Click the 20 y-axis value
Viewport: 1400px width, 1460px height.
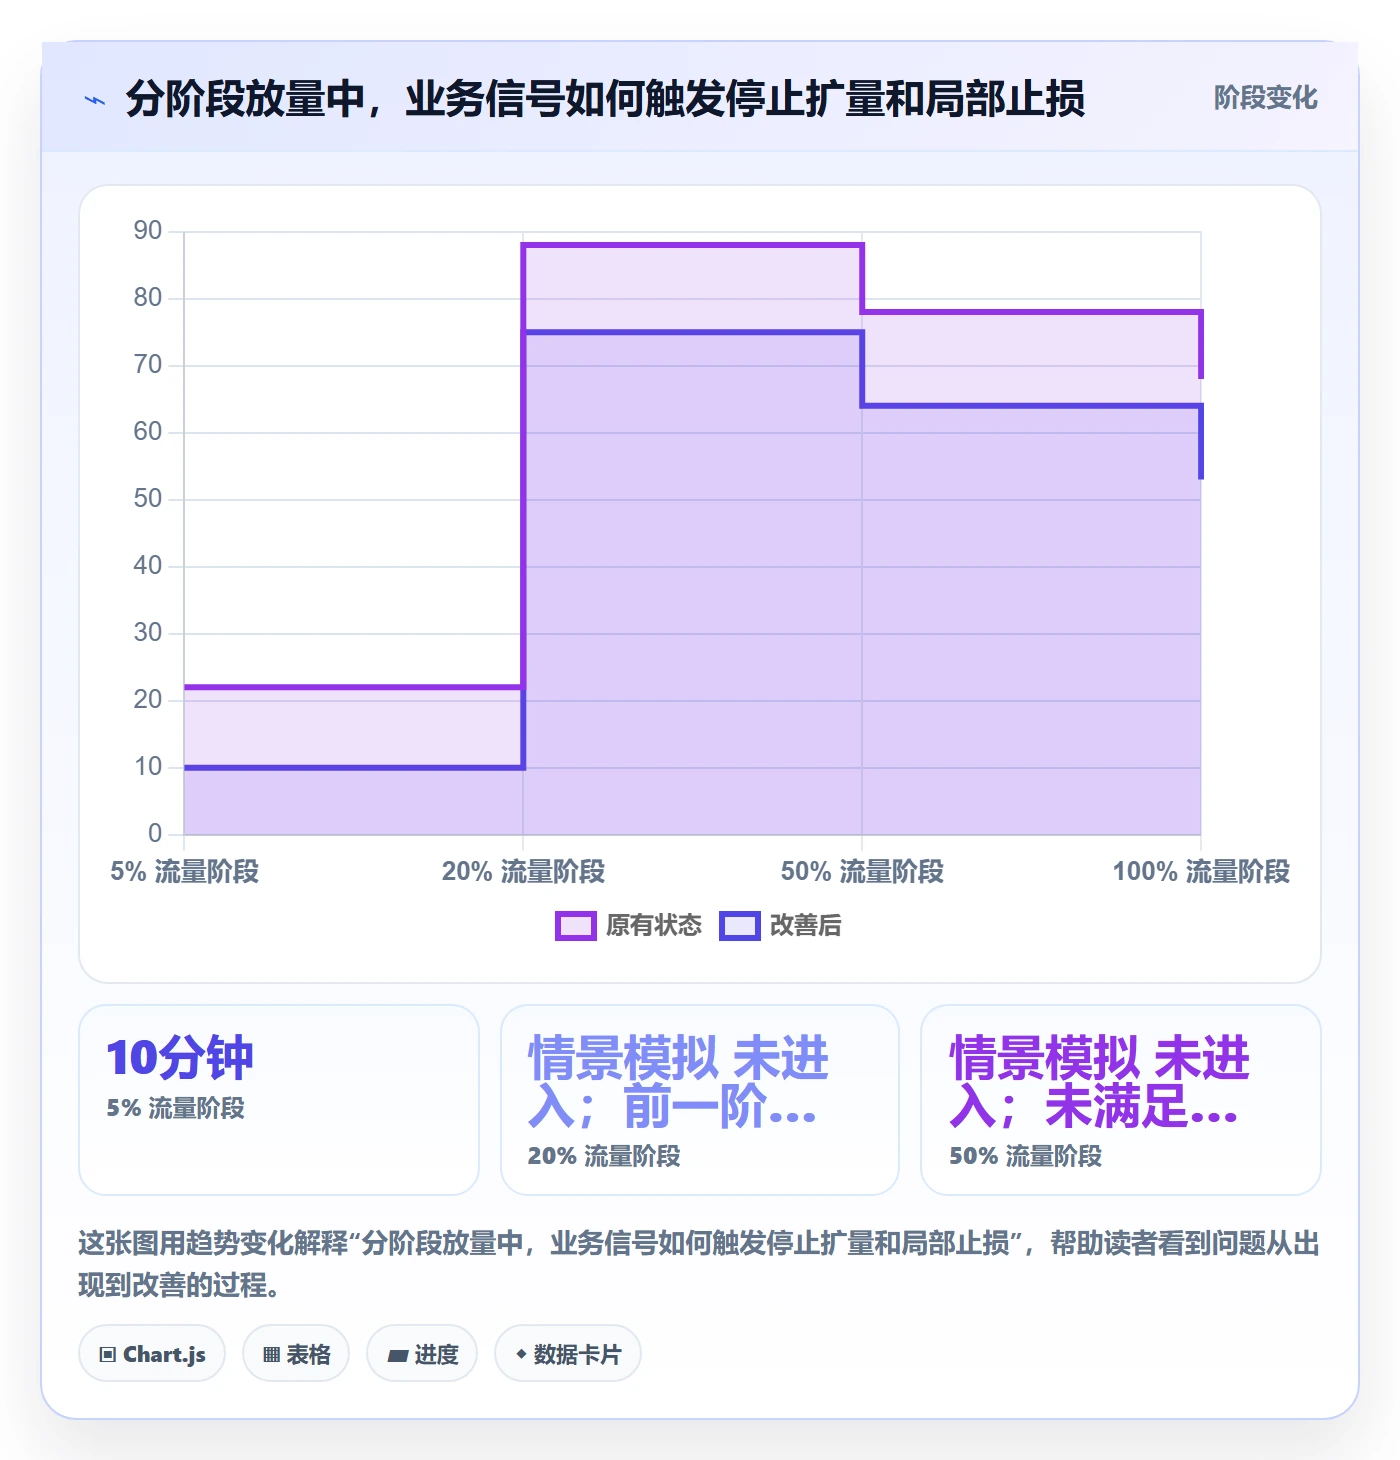[148, 700]
